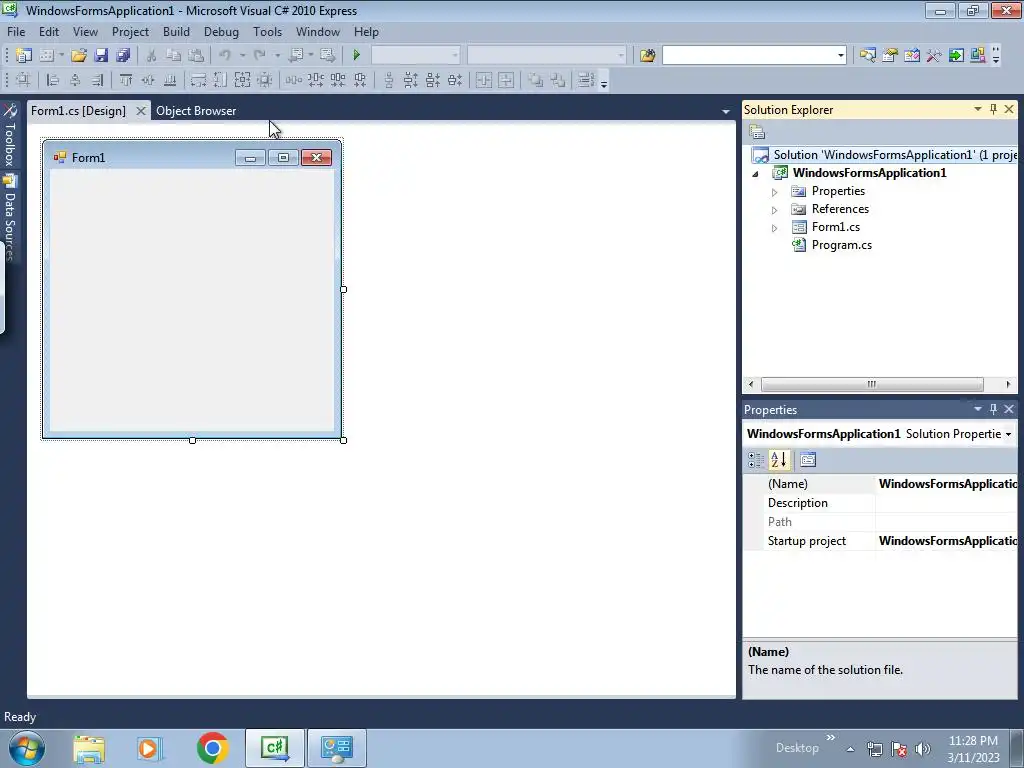Screen dimensions: 1024x768
Task: Open the active documents list dropdown
Action: pos(726,112)
